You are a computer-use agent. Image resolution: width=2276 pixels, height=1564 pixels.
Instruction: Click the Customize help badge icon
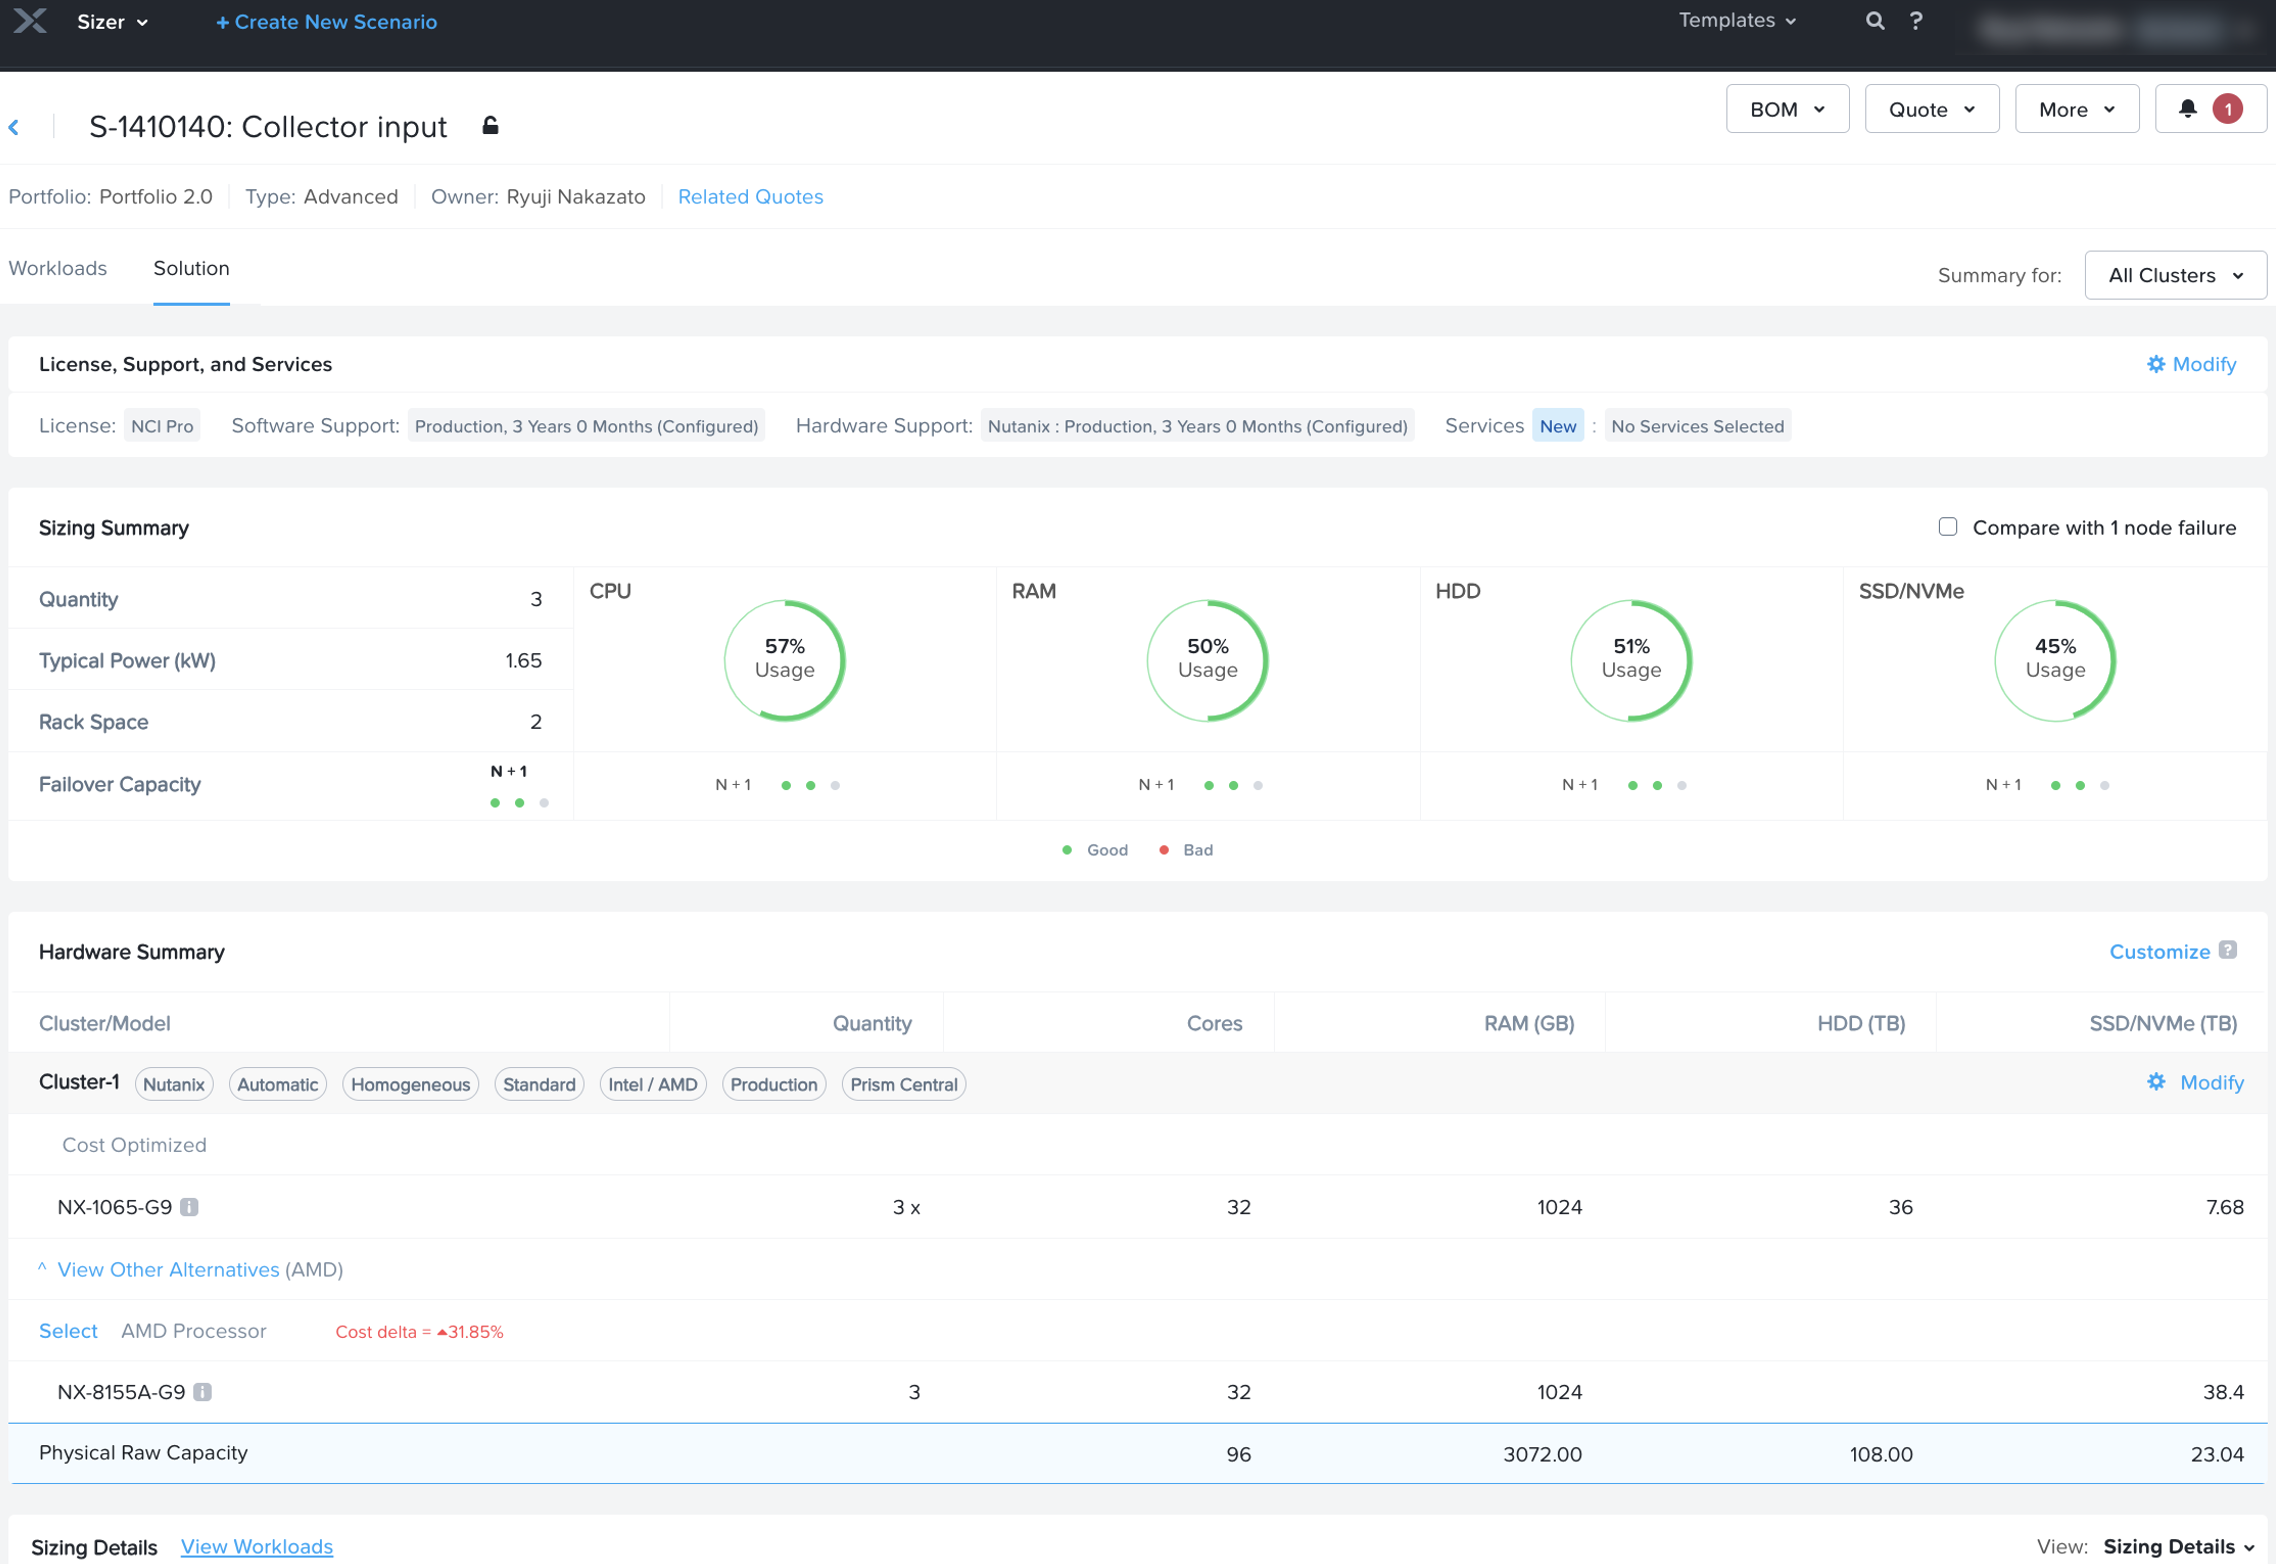[2228, 950]
